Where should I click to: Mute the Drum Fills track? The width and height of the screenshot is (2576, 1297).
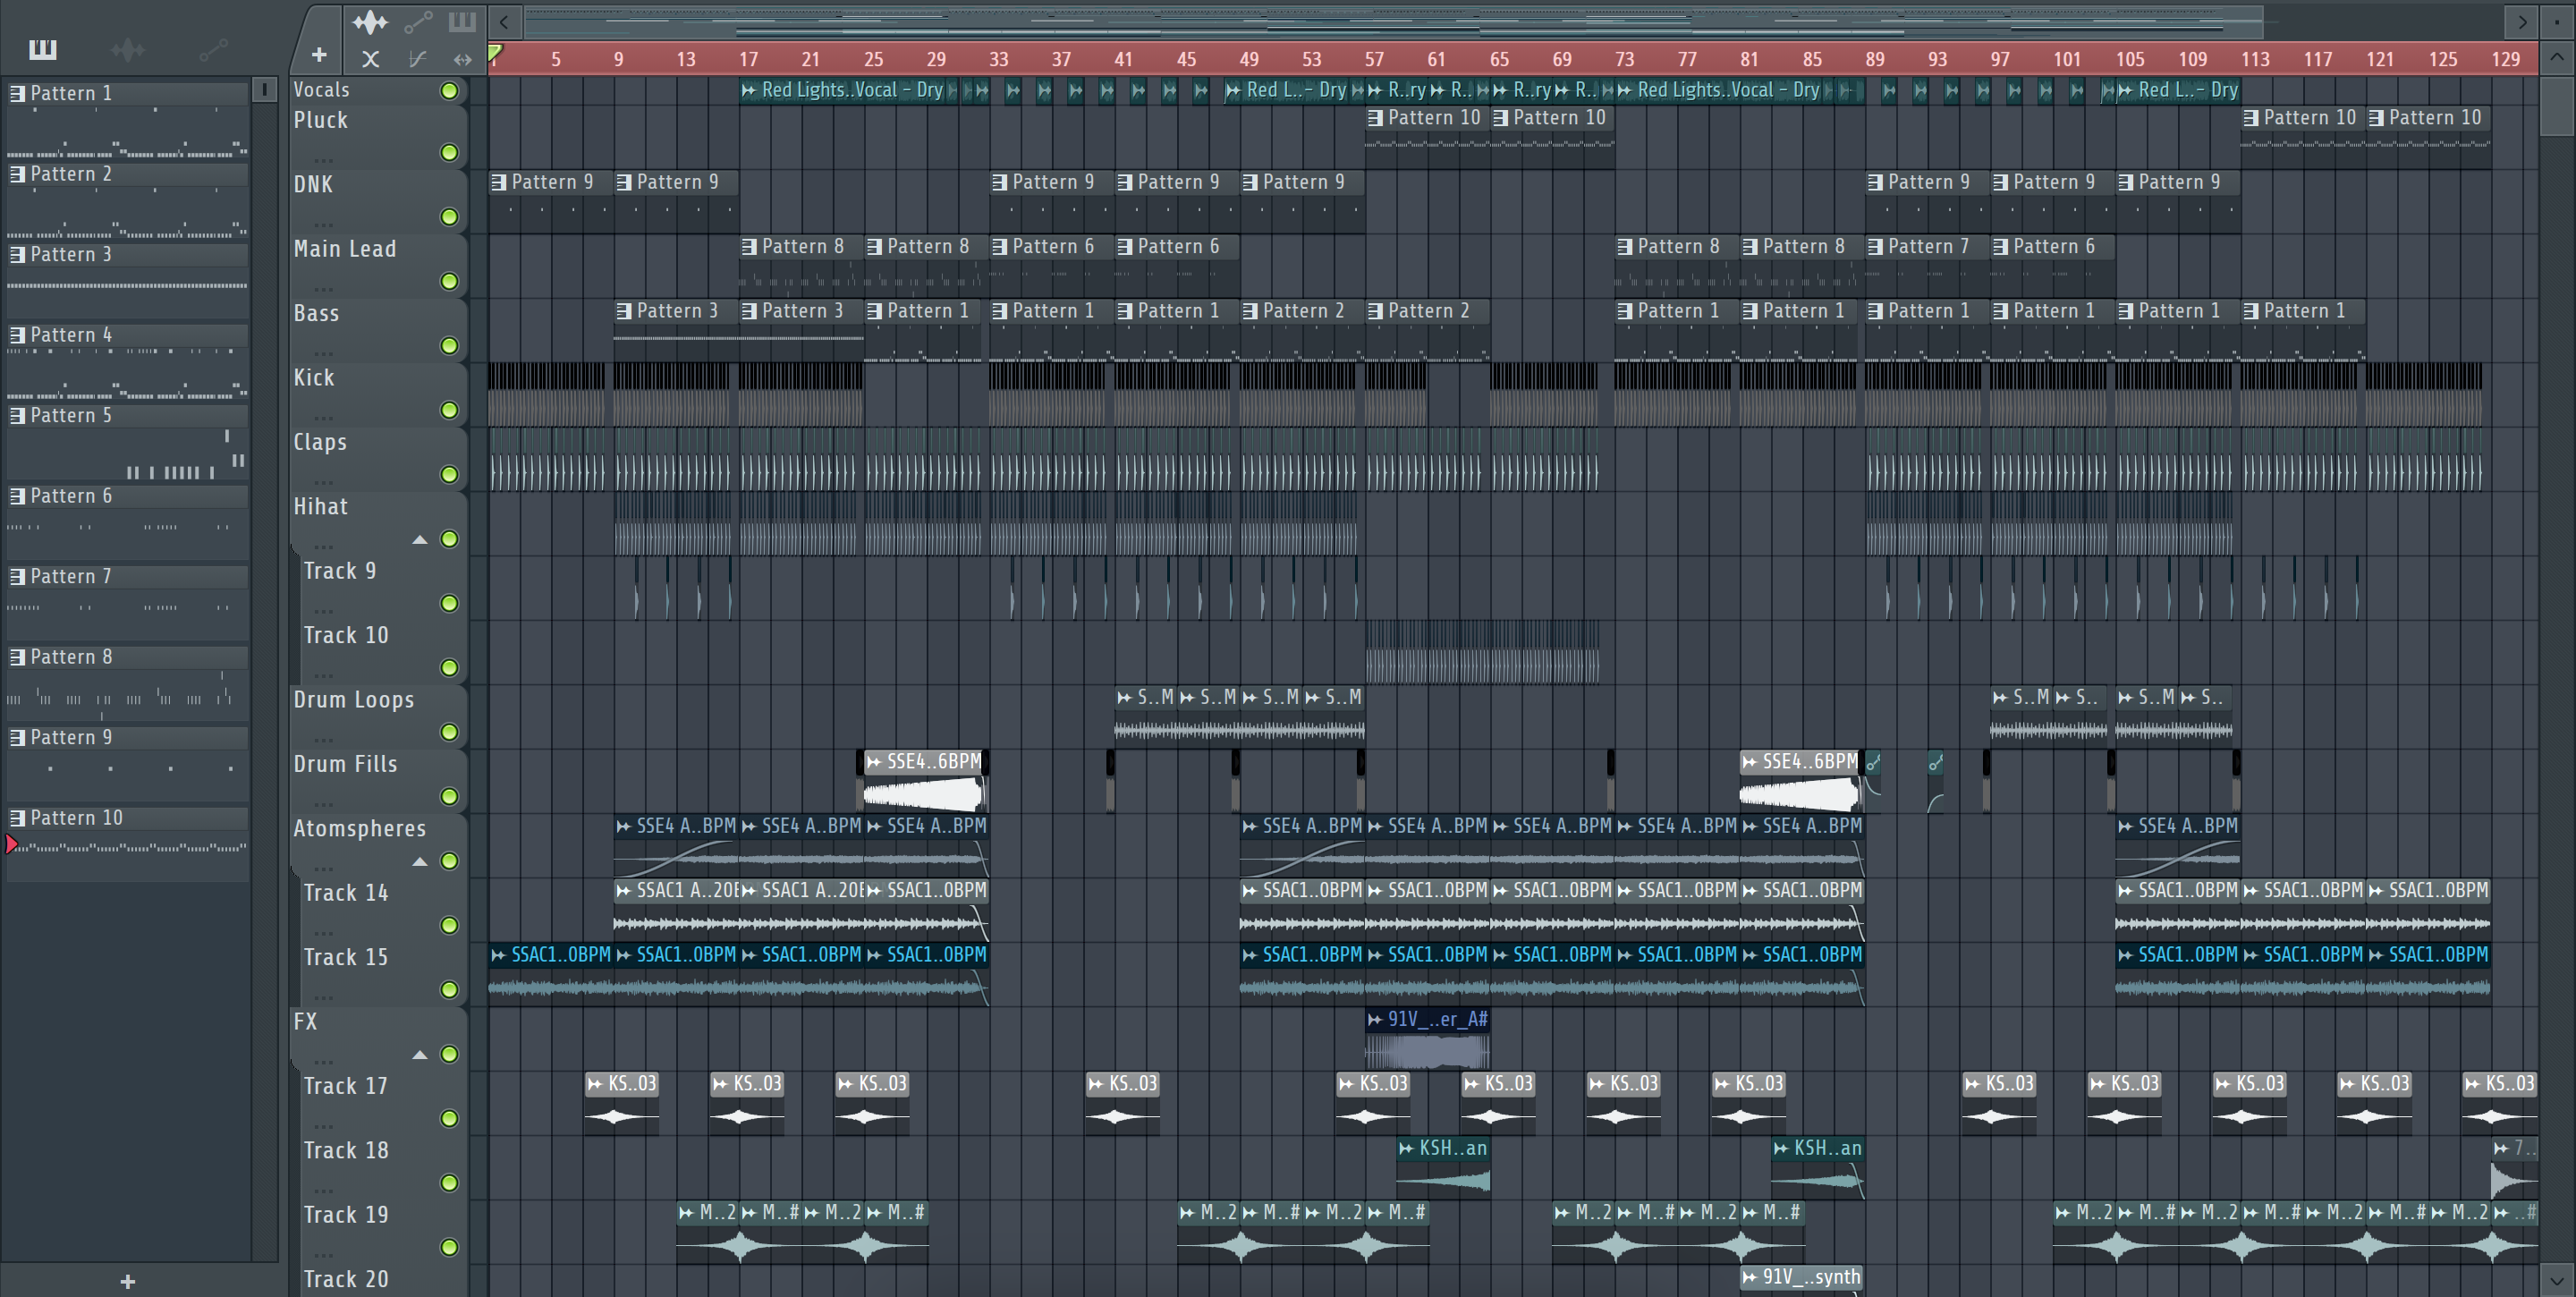450,797
